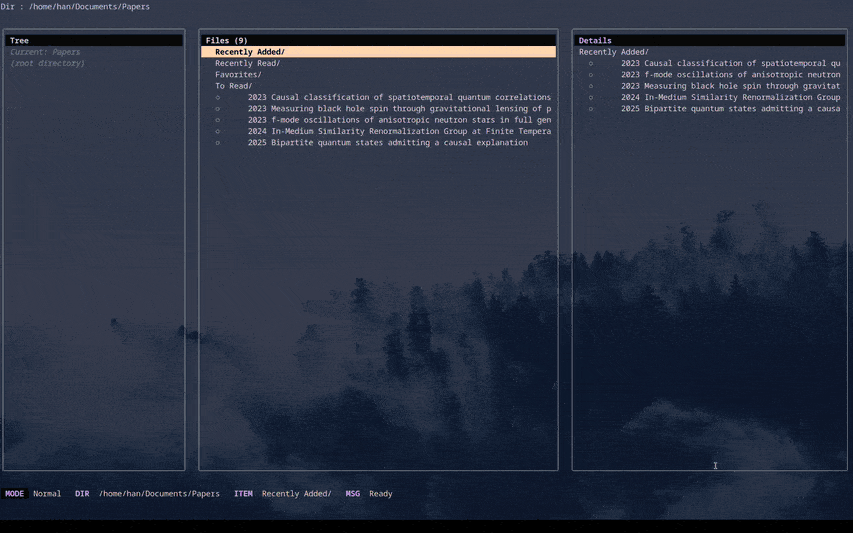Click the Dir path at the top

(75, 7)
